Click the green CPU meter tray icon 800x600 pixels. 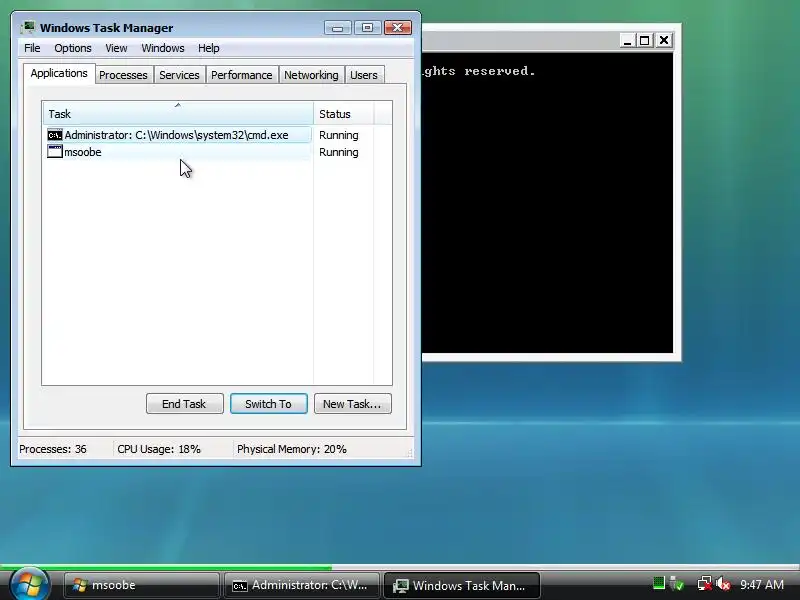[659, 583]
